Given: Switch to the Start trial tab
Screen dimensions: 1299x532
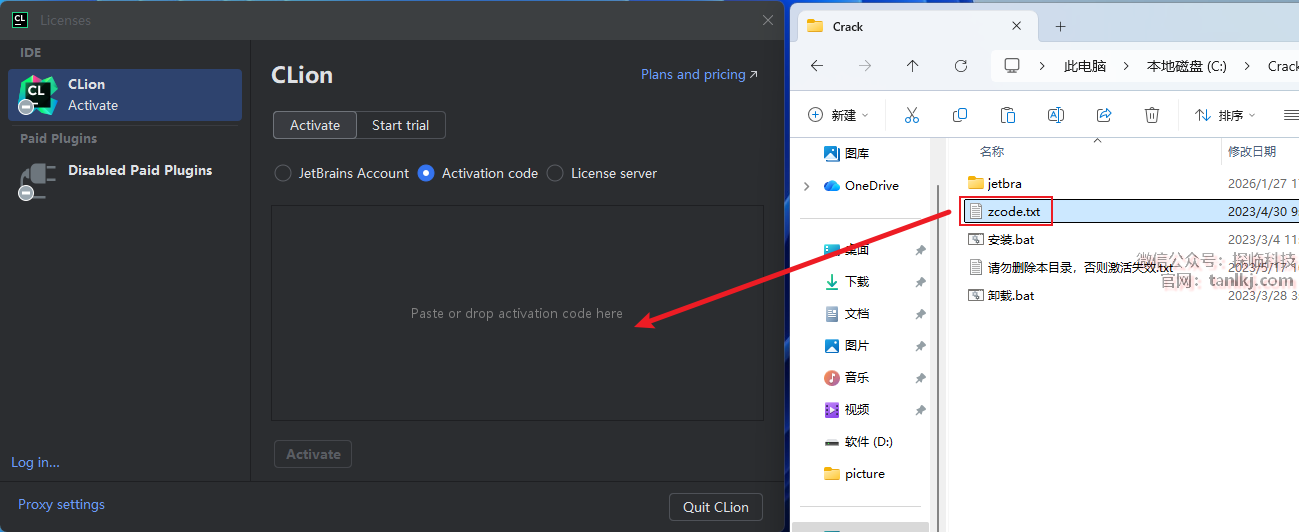Looking at the screenshot, I should 400,125.
